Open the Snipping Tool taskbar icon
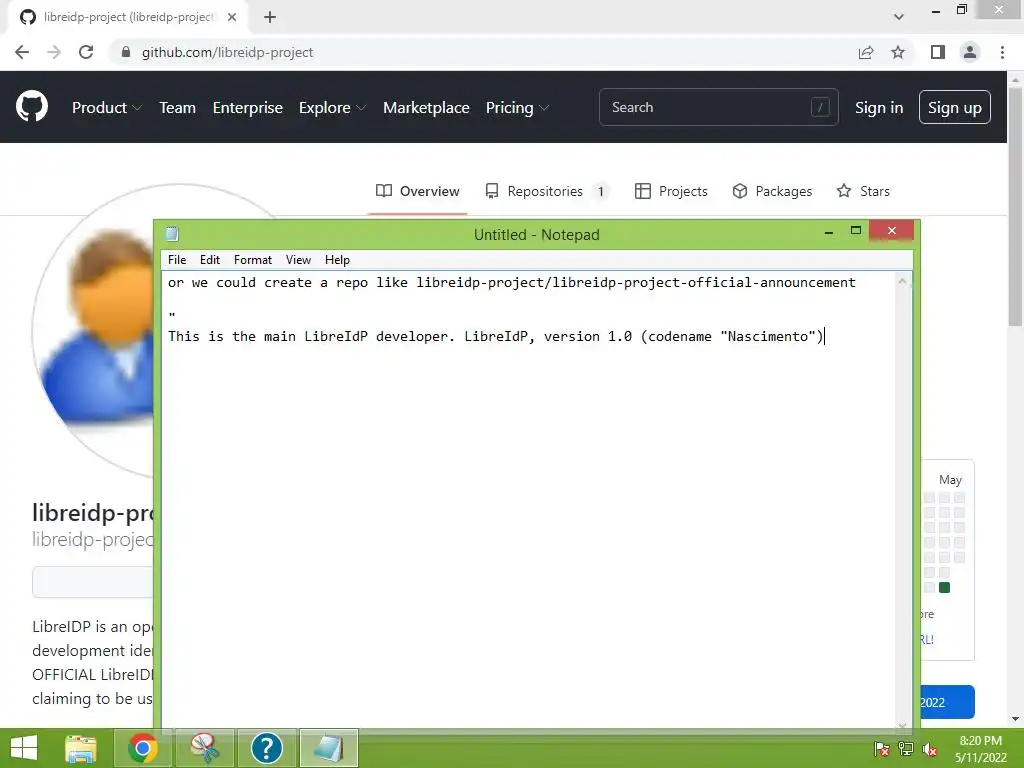Viewport: 1024px width, 768px height. click(x=204, y=748)
